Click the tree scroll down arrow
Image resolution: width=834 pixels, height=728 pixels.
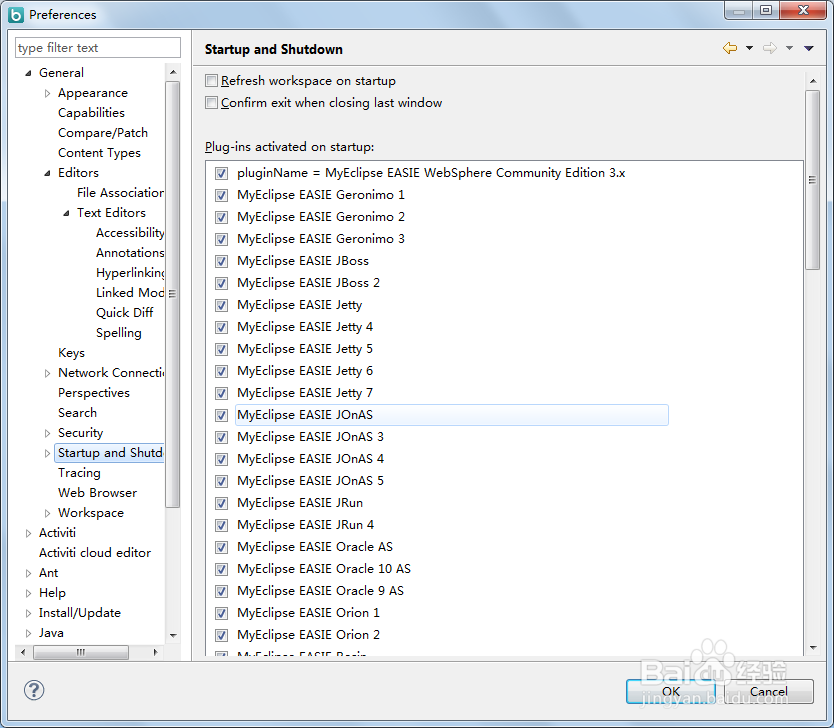tap(173, 635)
